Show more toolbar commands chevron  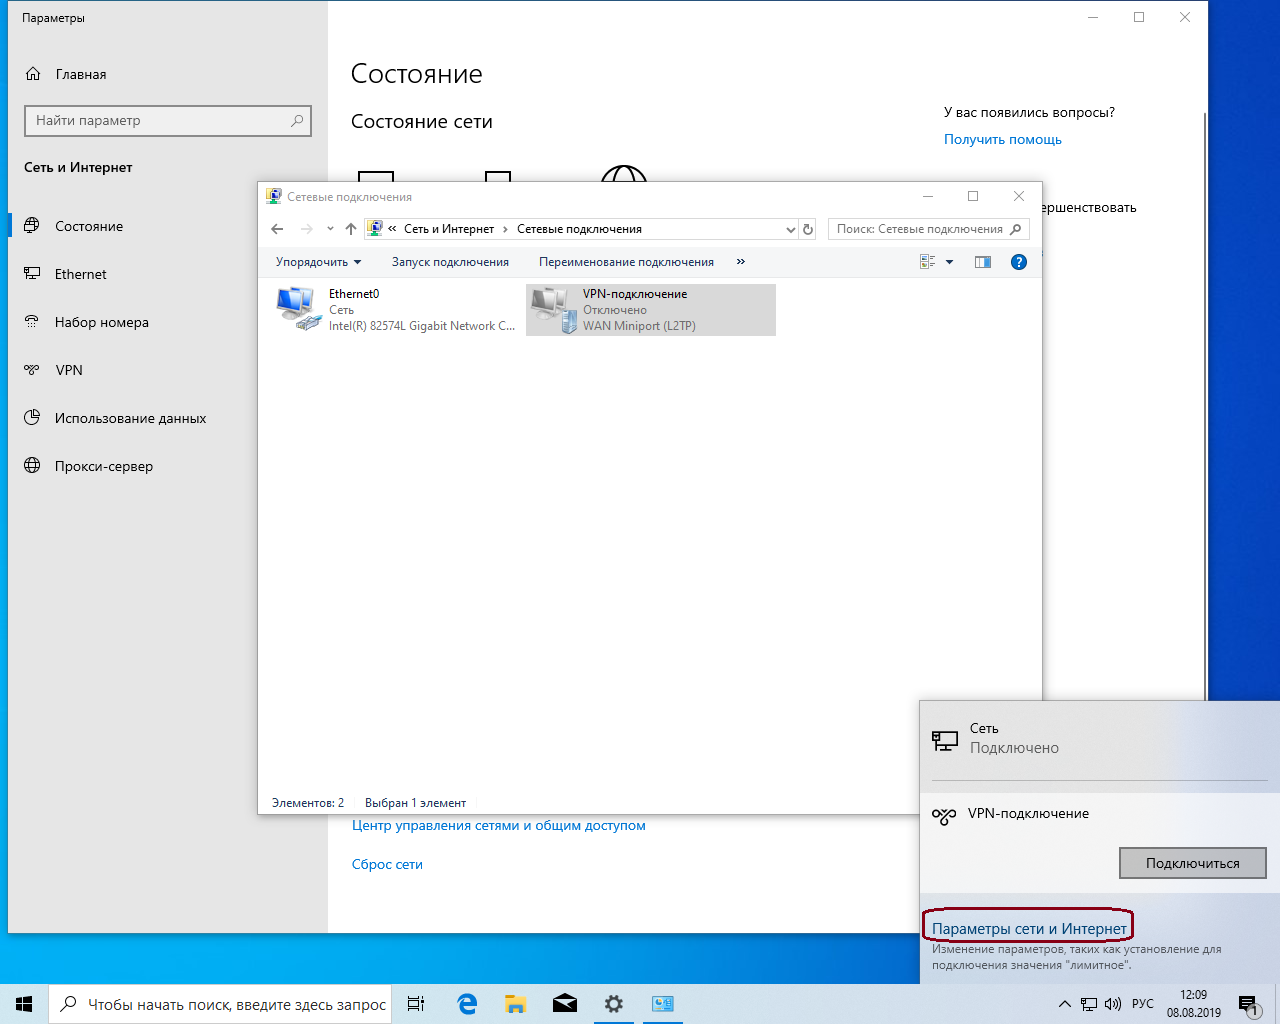(741, 262)
